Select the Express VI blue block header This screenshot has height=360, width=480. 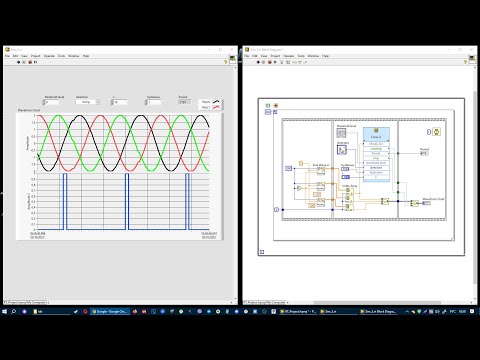pos(376,134)
